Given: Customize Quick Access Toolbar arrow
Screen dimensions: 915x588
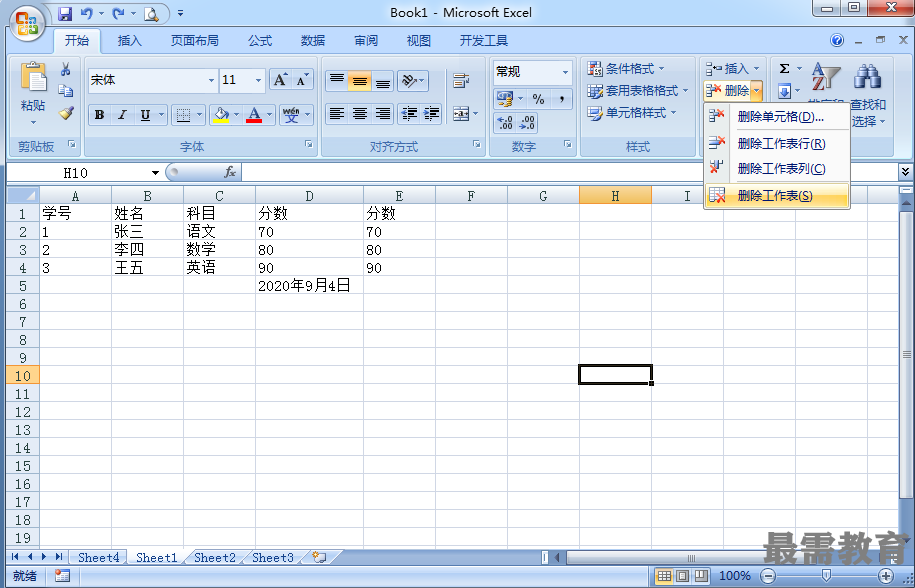Looking at the screenshot, I should click(x=180, y=13).
